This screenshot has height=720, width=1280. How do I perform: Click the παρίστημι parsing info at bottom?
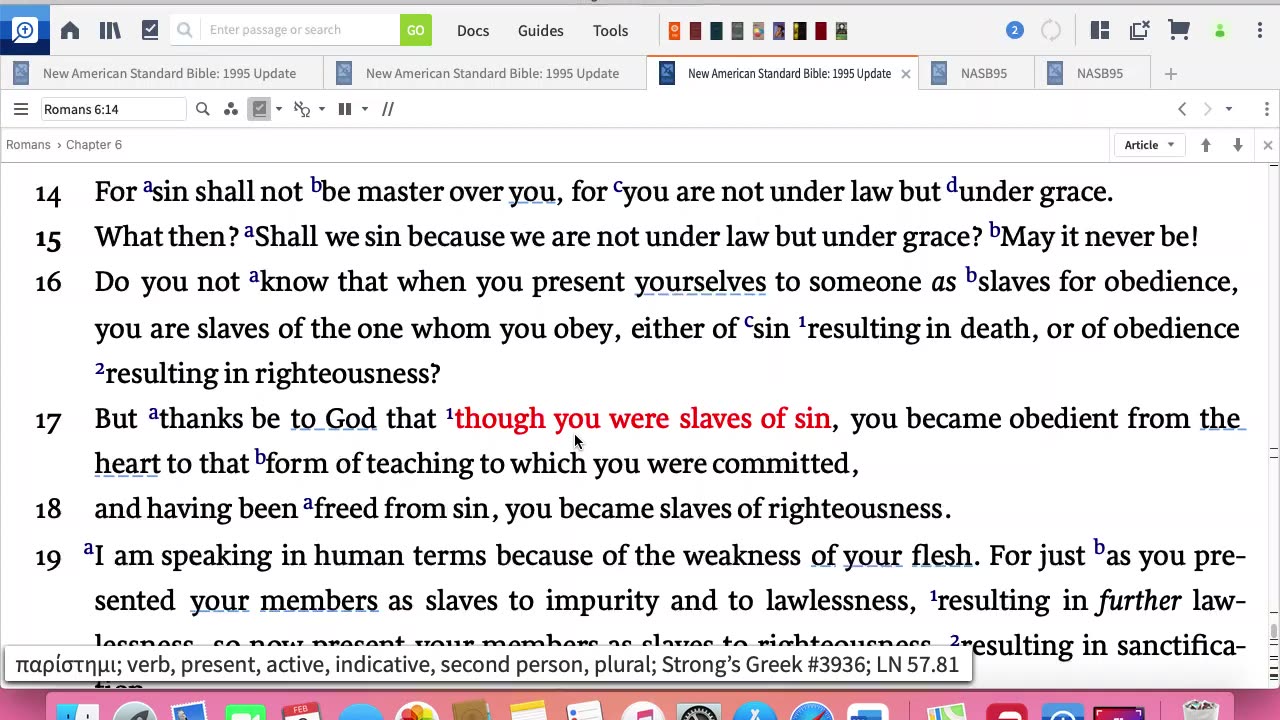[x=487, y=665]
